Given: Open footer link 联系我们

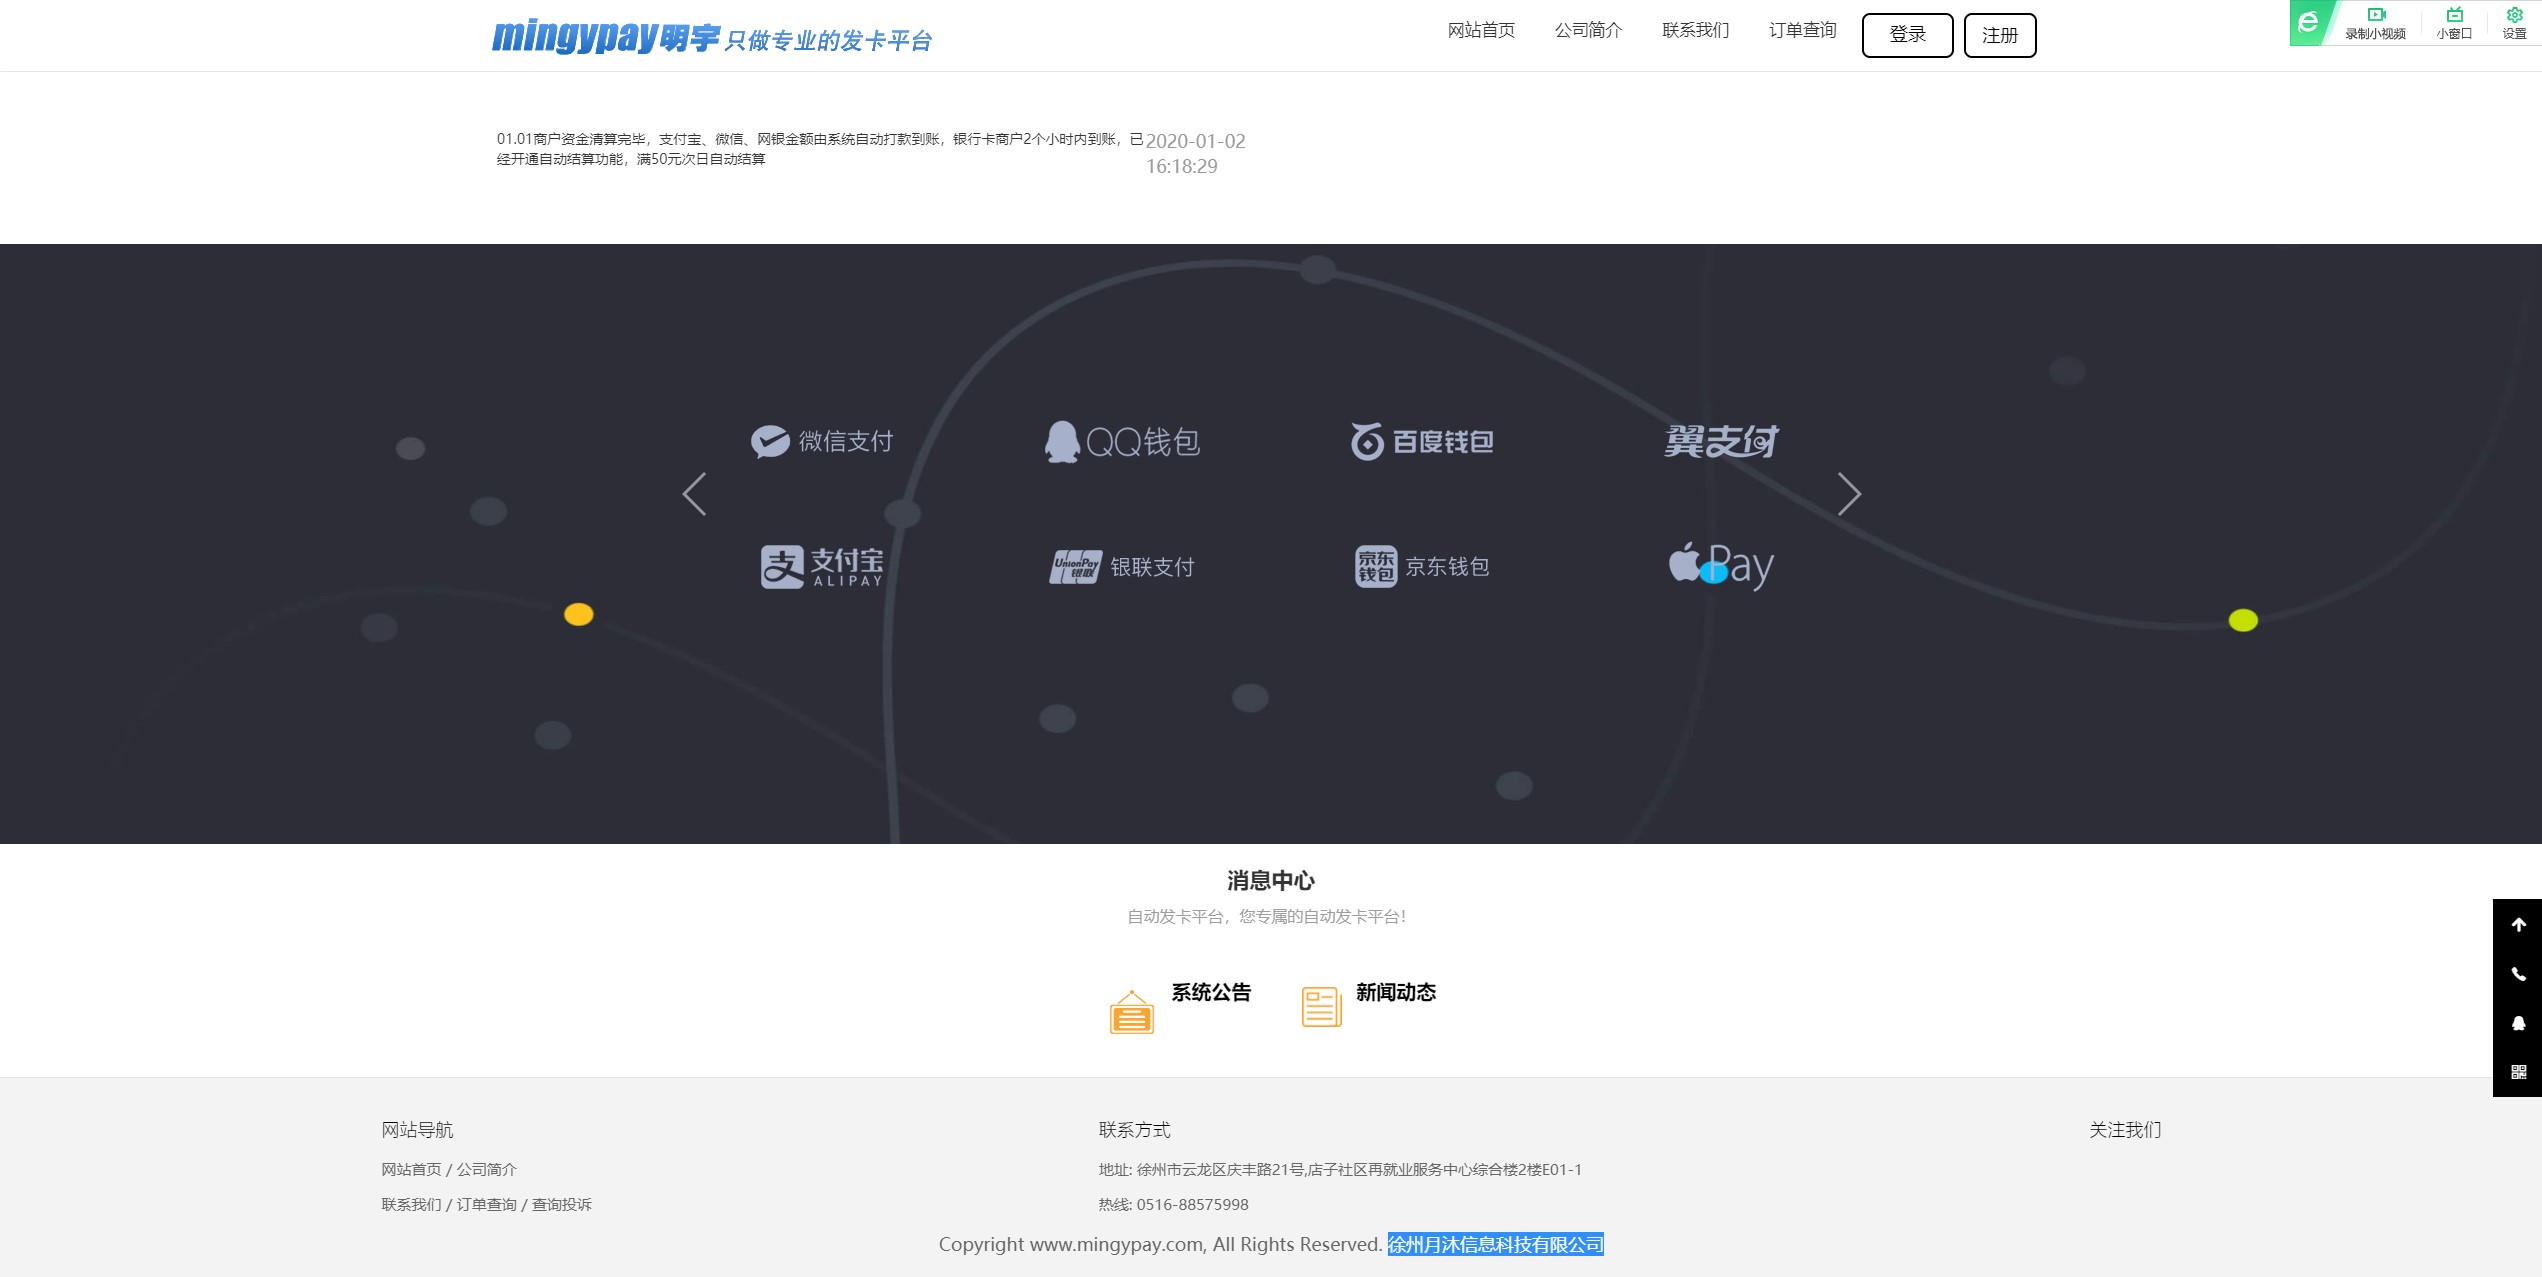Looking at the screenshot, I should 411,1204.
